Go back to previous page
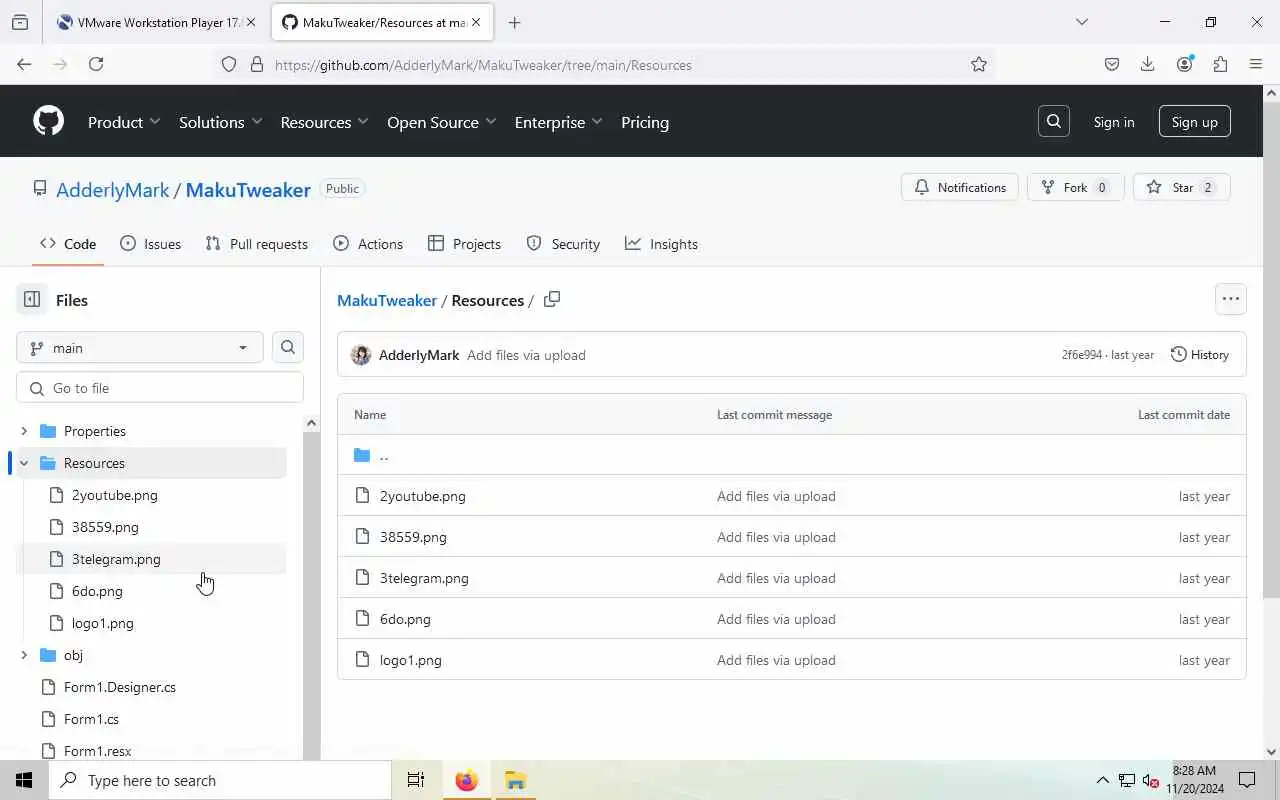Screen dimensions: 1280x800 coord(24,64)
